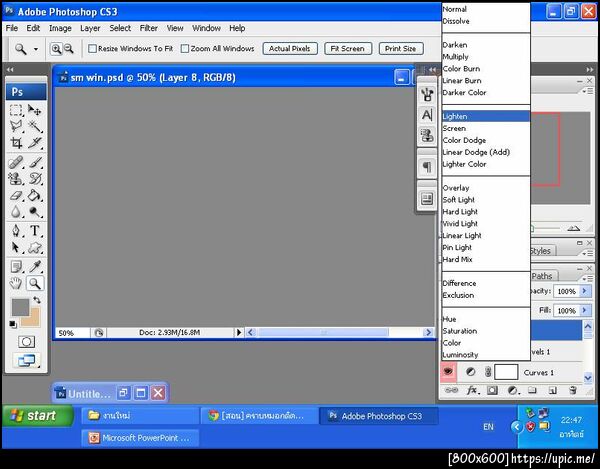Create new adjustment layer icon
Screen dimensions: 600x469
coord(513,390)
